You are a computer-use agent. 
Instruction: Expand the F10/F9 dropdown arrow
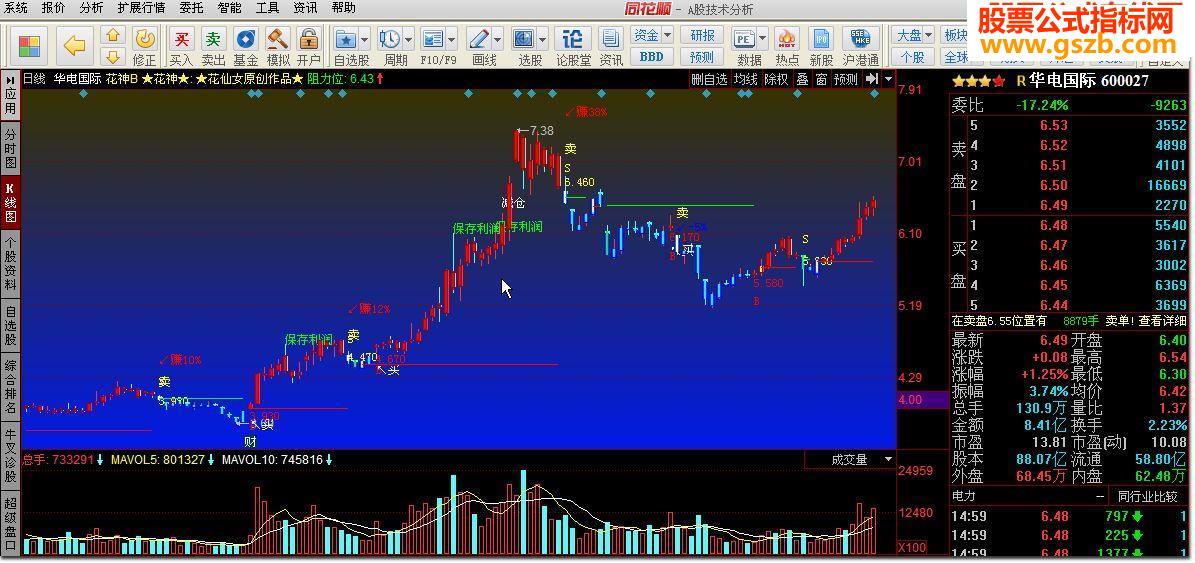[451, 39]
